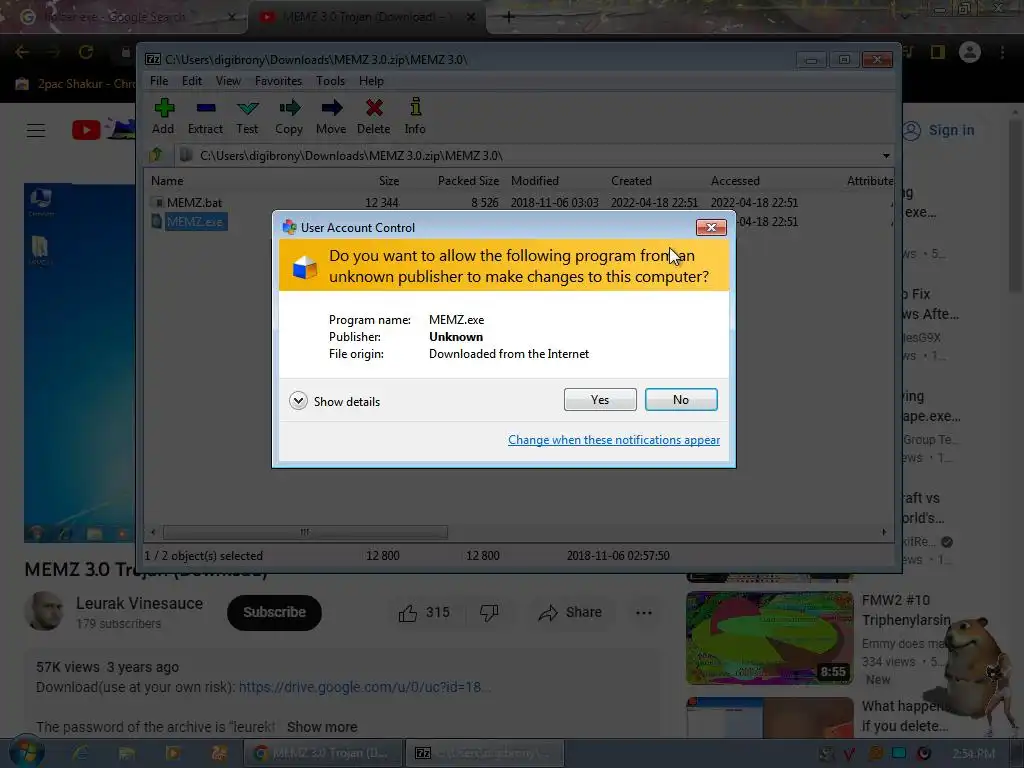The height and width of the screenshot is (768, 1024).
Task: Sort by Modified column header
Action: click(535, 181)
